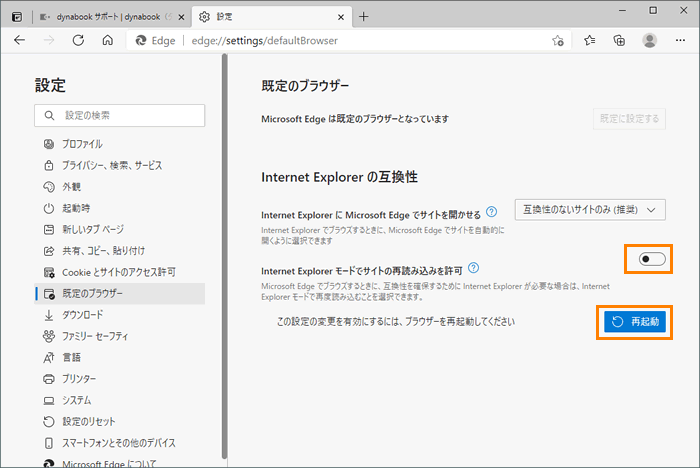Open 言語 settings
Viewport: 700px width, 468px height.
120,358
